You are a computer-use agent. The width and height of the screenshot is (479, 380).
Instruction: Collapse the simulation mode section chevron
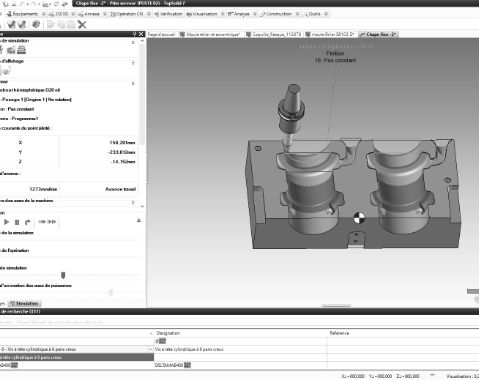coord(133,43)
